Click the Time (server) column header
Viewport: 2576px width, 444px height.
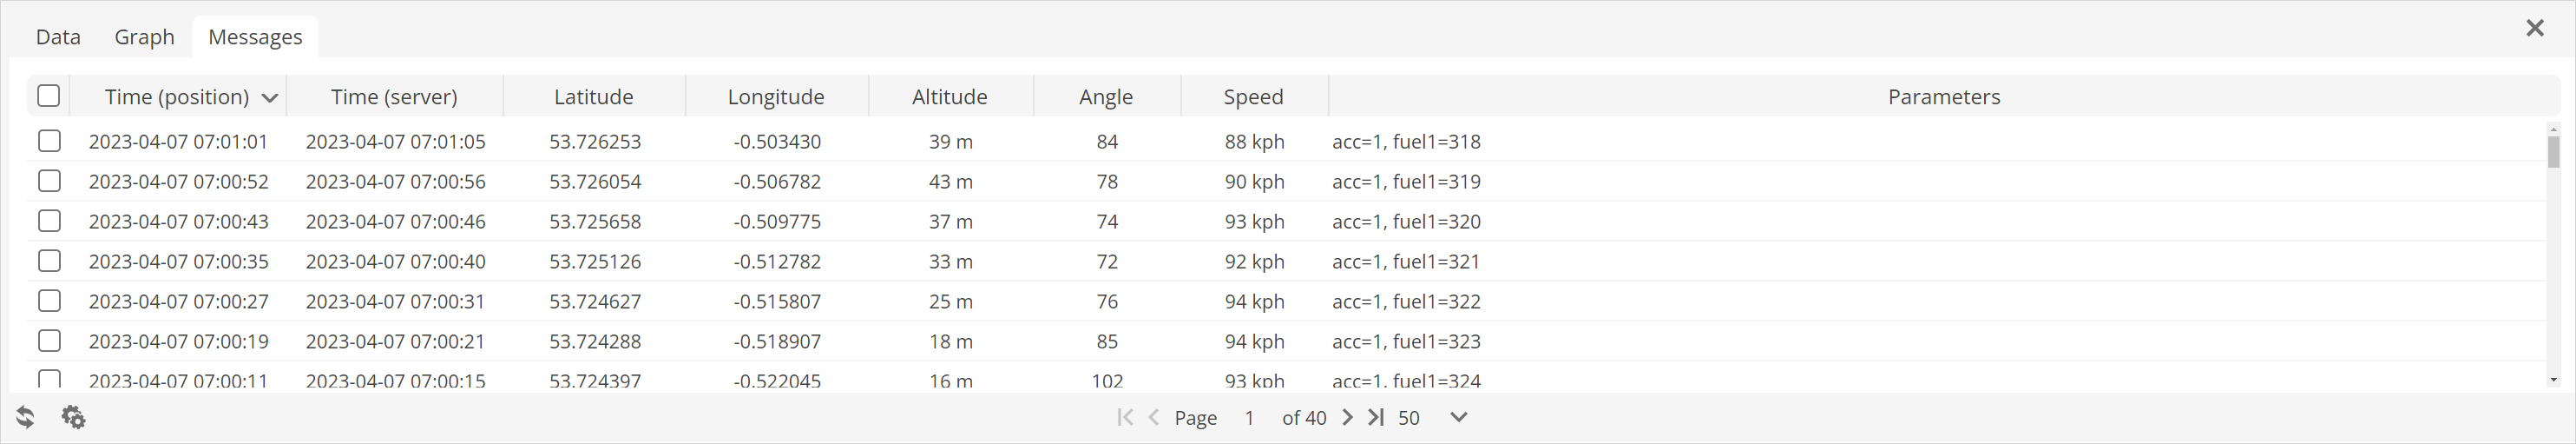[x=394, y=97]
